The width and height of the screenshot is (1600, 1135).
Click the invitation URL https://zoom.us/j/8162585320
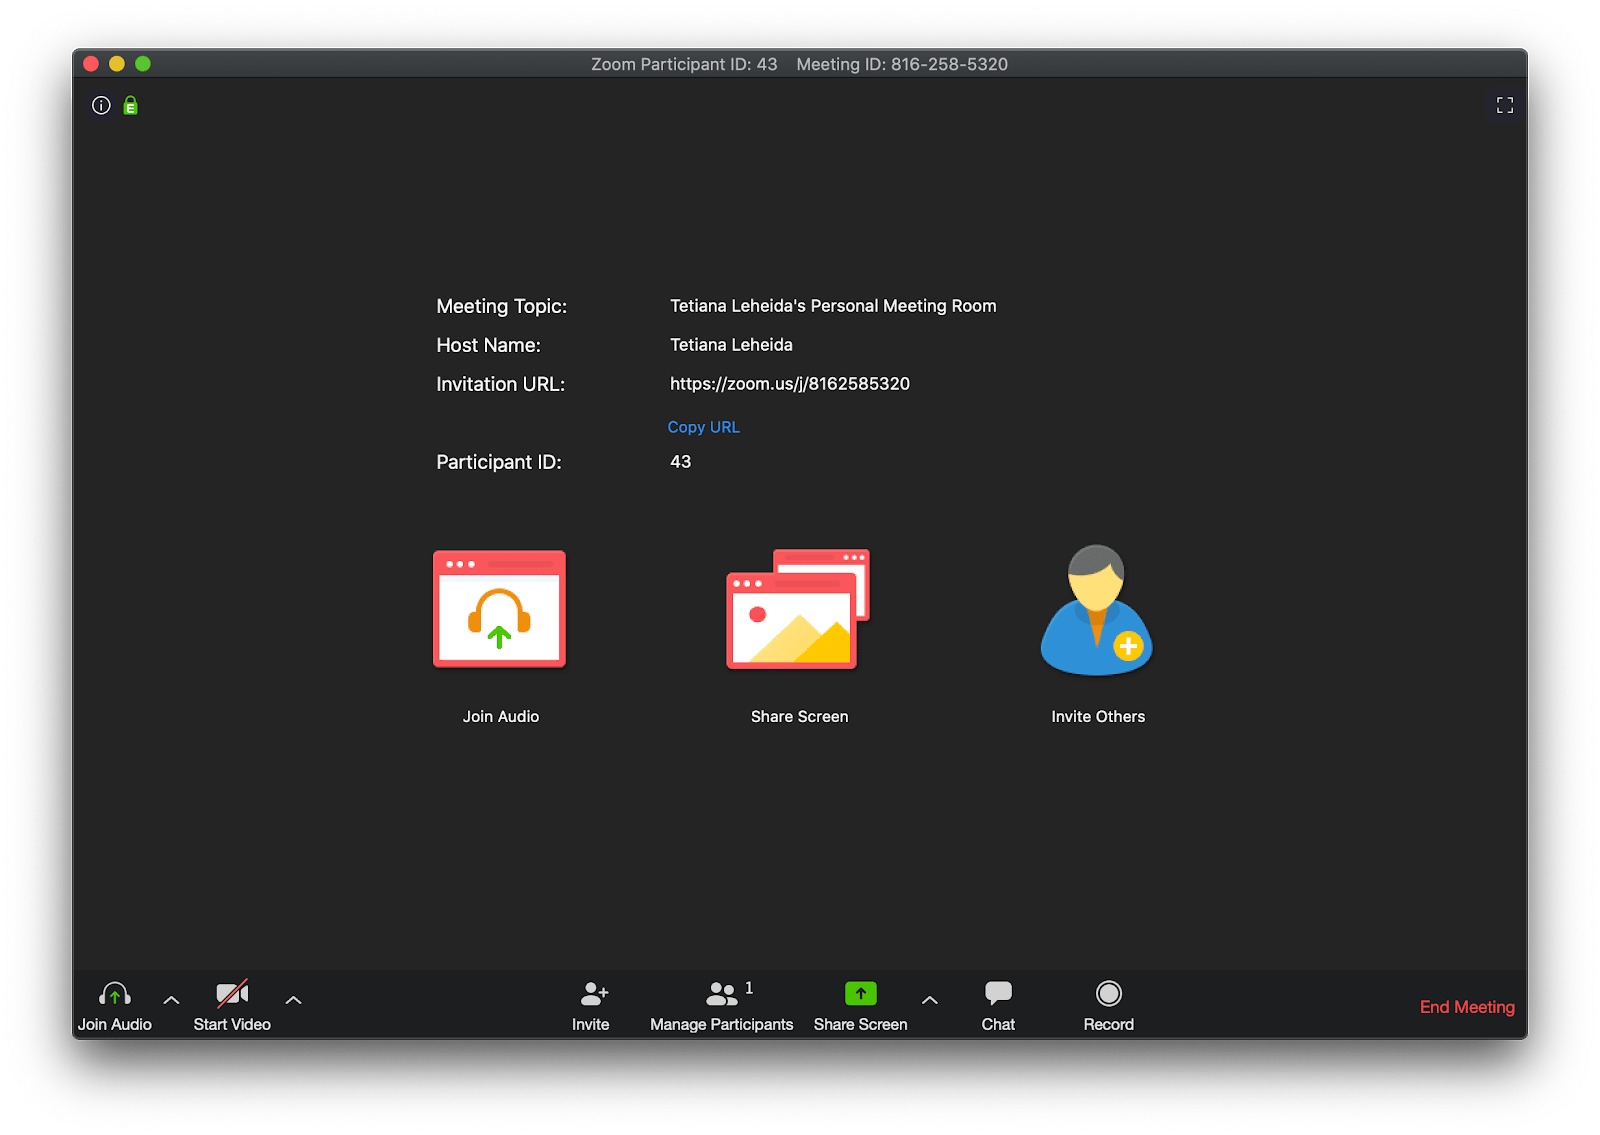[x=790, y=384]
